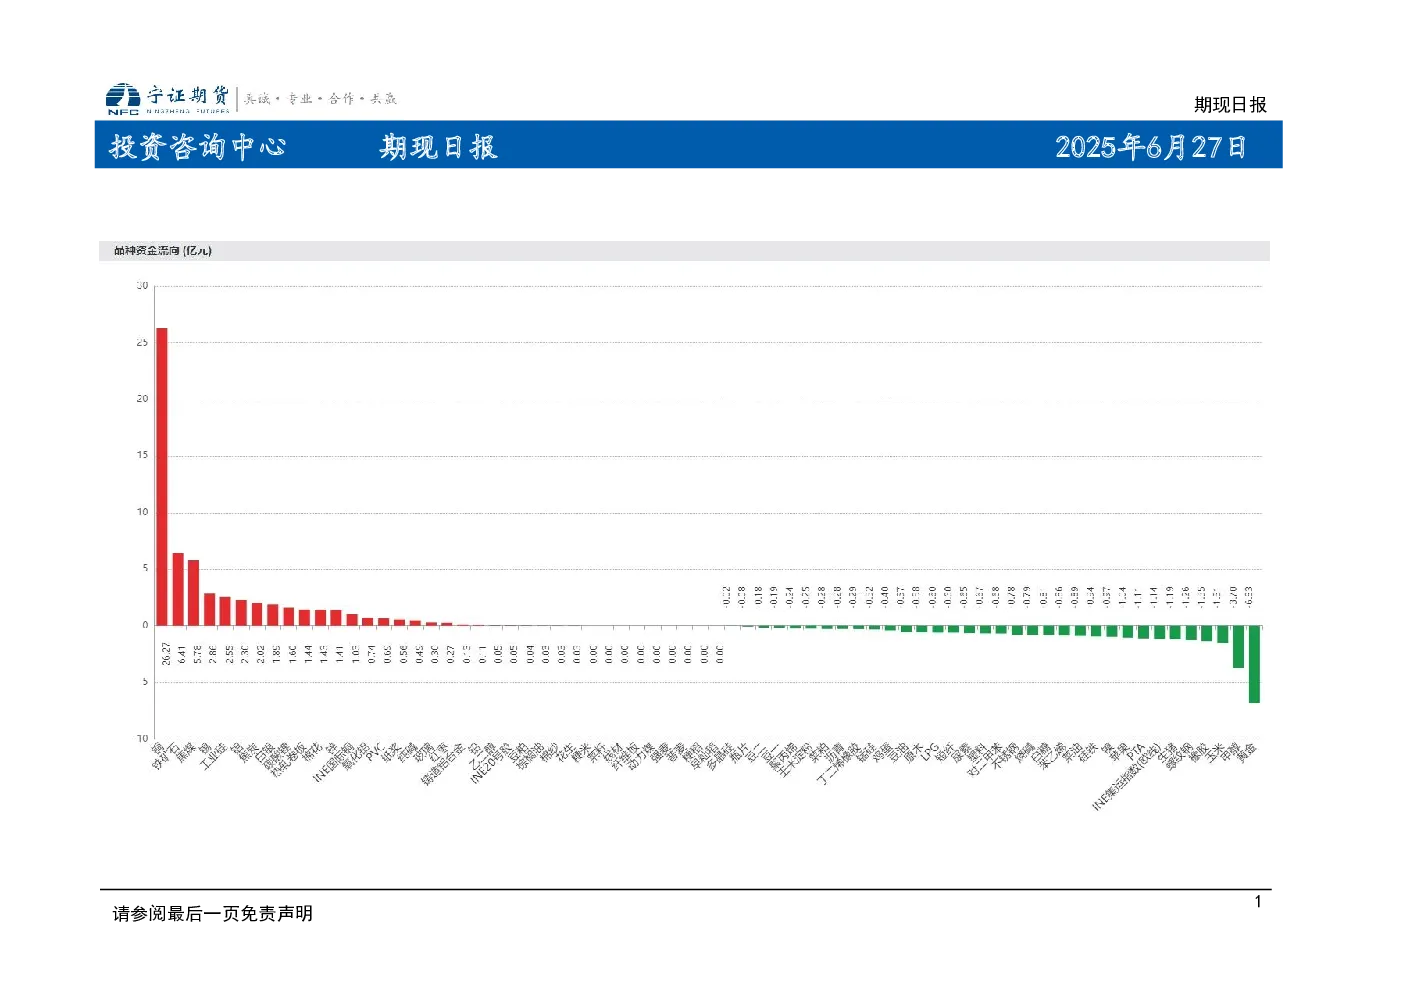Viewport: 1403px width, 993px height.
Task: Click the page number 1 in footer
Action: click(x=1258, y=902)
